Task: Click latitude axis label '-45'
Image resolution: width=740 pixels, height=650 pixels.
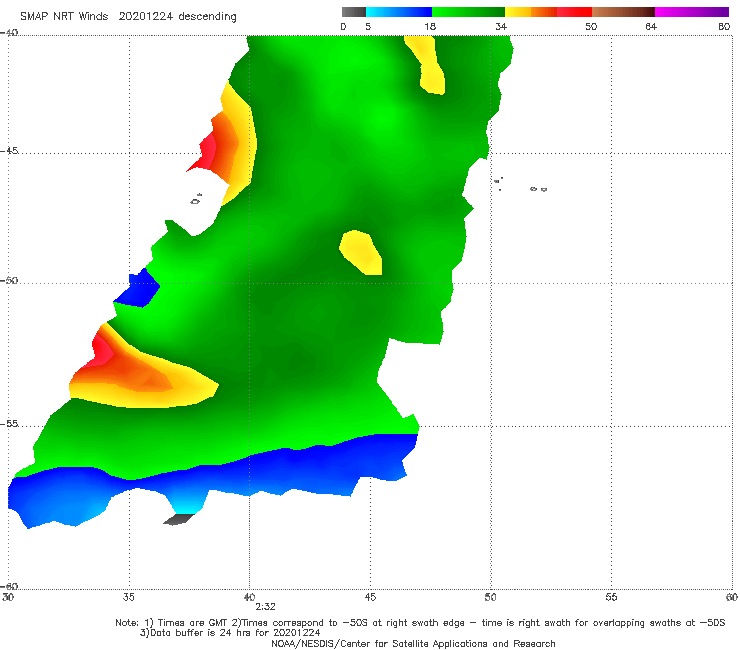Action: [x=9, y=151]
